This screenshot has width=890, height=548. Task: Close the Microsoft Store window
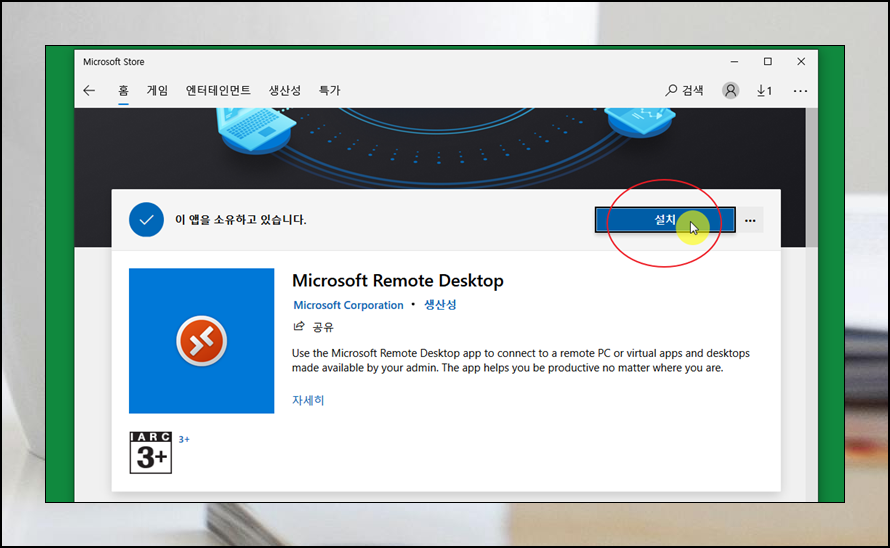pyautogui.click(x=801, y=61)
